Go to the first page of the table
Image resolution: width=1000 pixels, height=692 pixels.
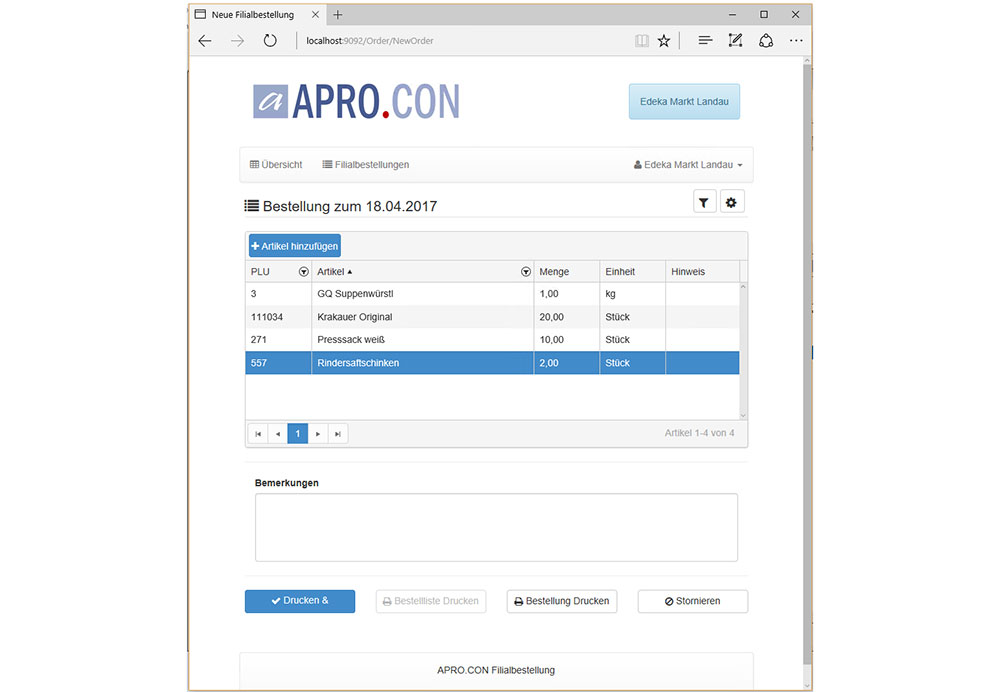(x=258, y=434)
